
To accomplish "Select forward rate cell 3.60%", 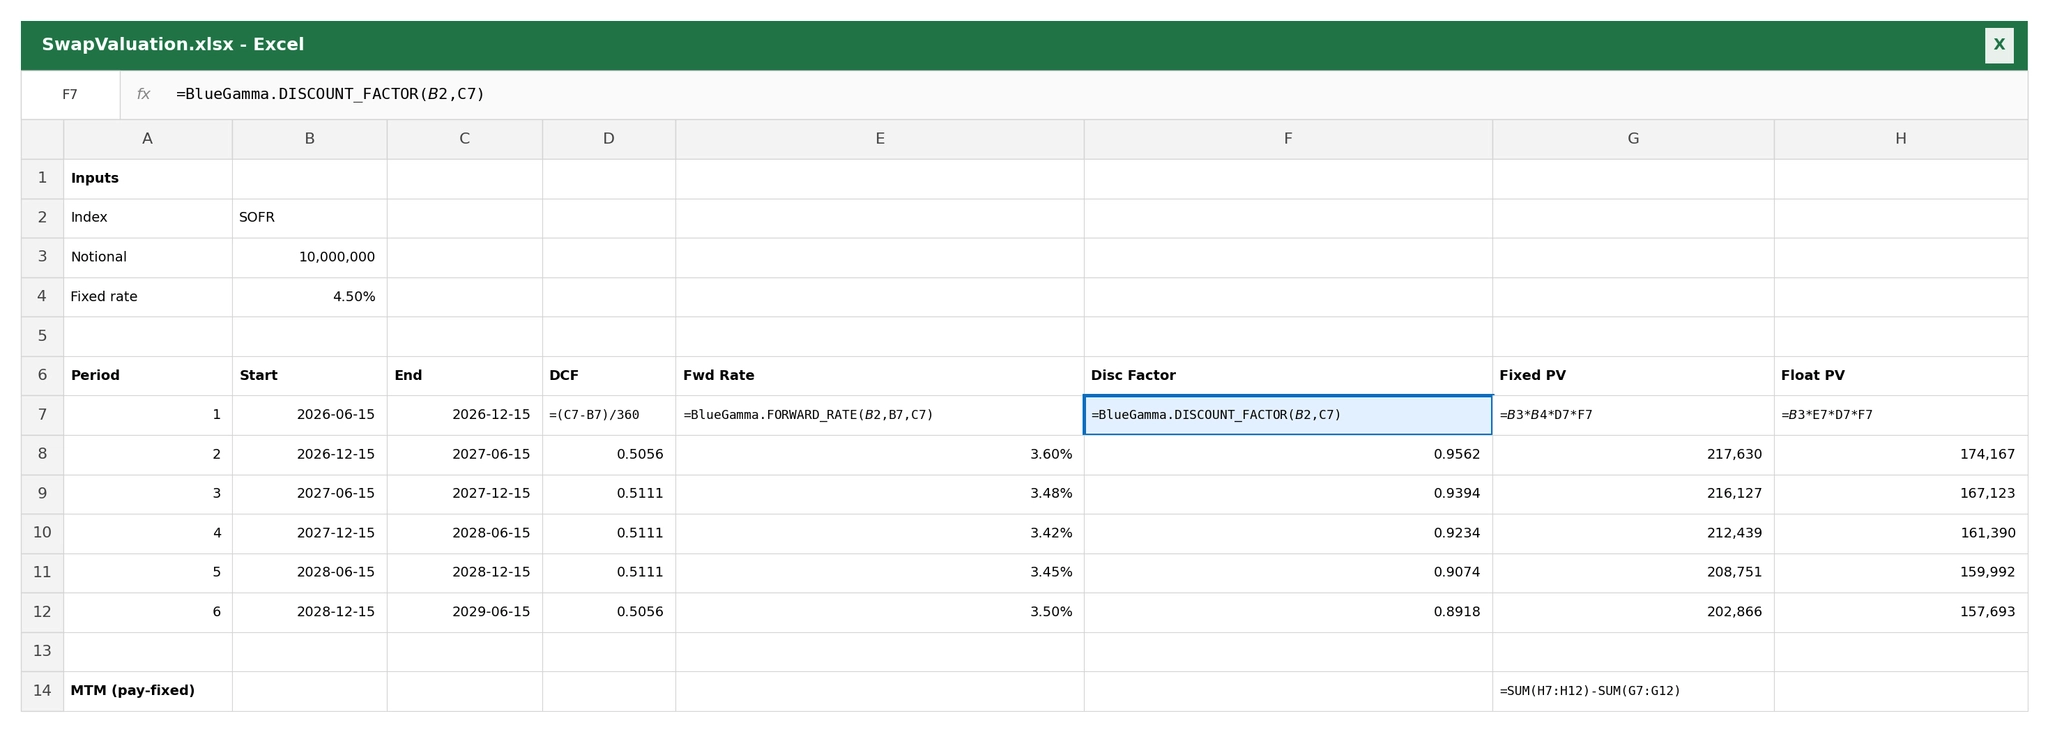I will click(x=880, y=455).
